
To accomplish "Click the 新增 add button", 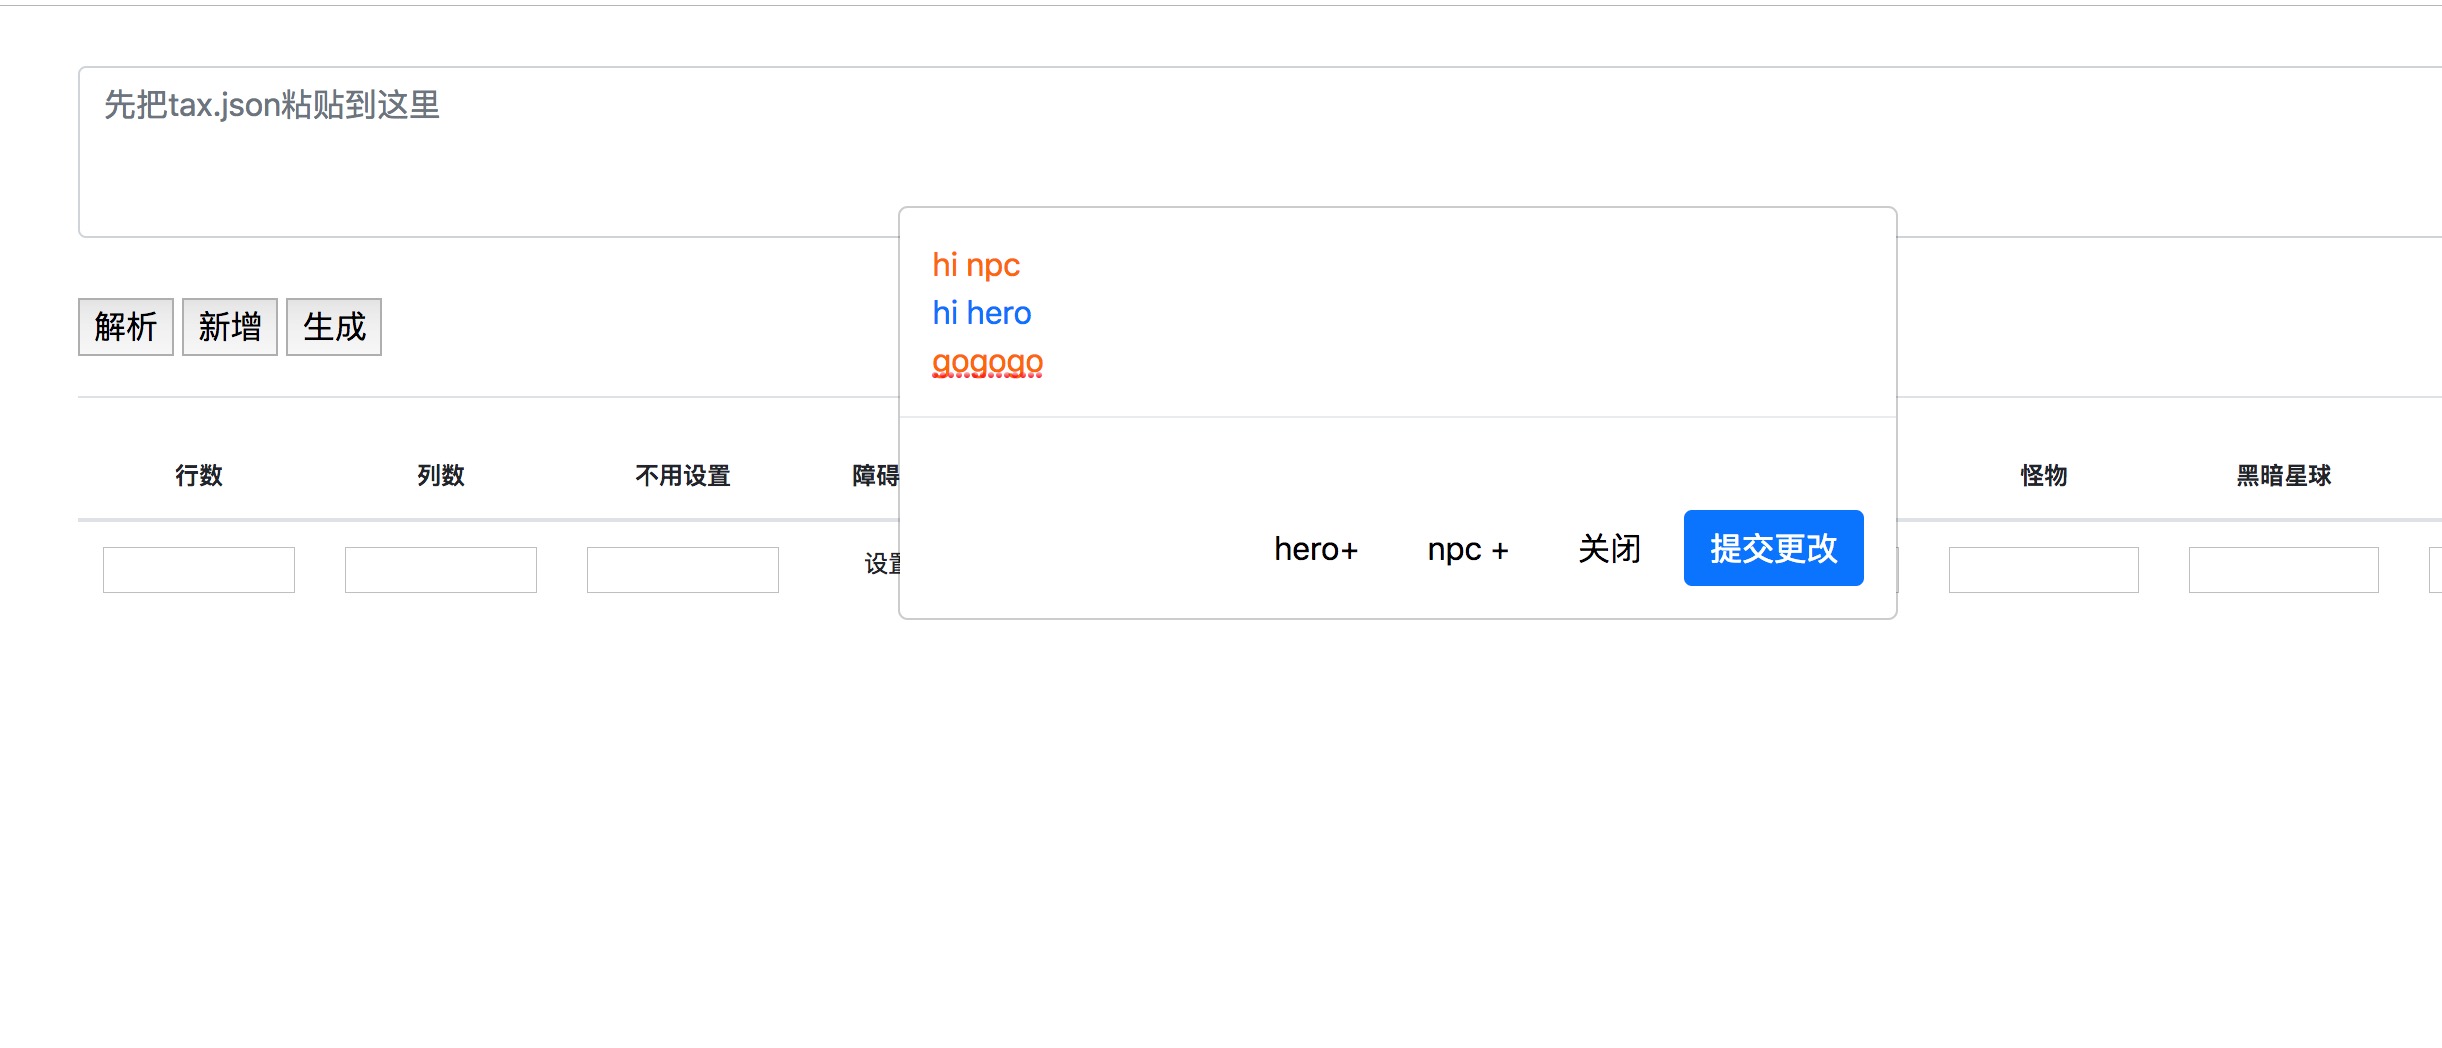I will point(230,327).
